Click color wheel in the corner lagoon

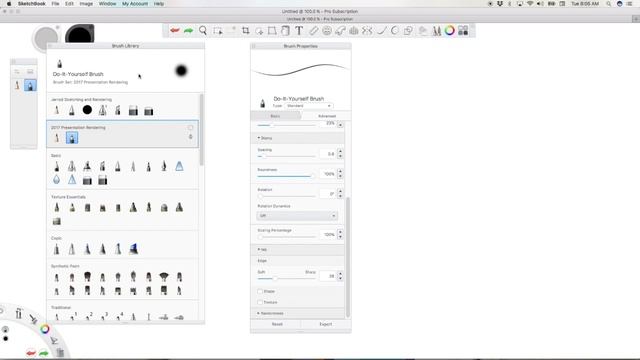(45, 329)
